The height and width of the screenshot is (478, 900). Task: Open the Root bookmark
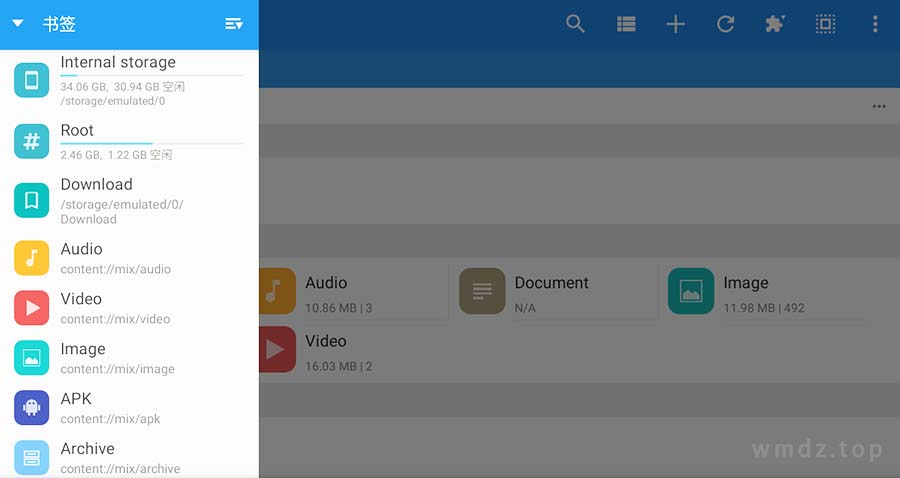click(129, 142)
